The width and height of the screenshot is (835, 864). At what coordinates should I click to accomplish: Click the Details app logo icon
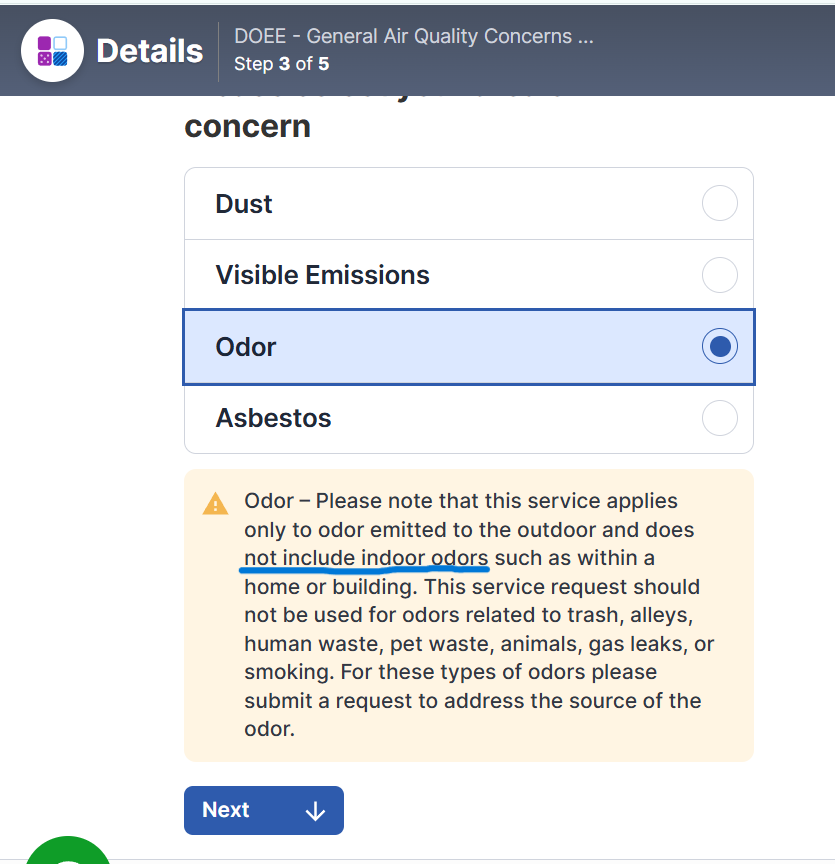pos(52,51)
